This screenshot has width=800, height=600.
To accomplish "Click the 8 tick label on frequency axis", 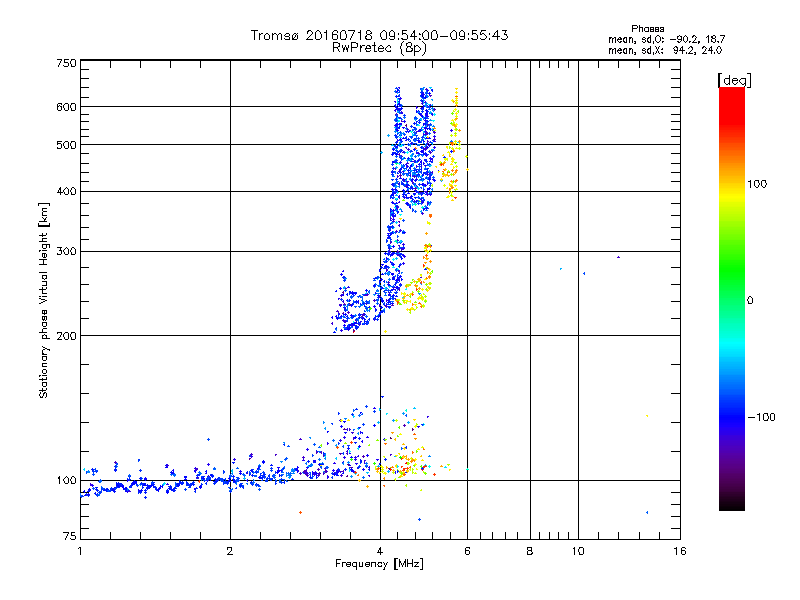I will coord(530,551).
